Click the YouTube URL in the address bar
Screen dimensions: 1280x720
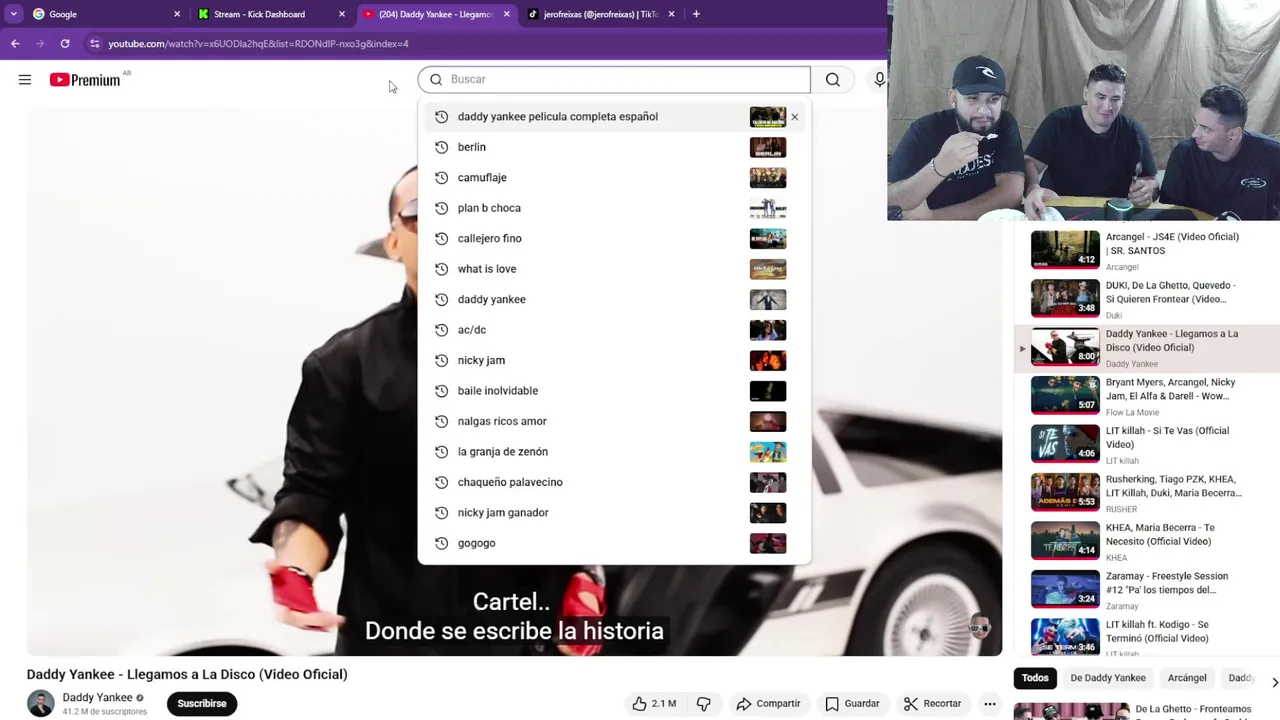point(258,44)
